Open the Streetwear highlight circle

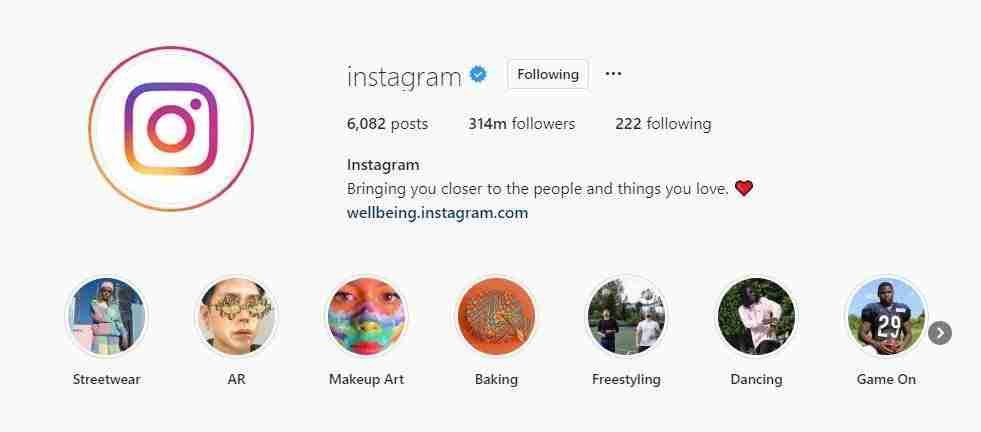coord(106,317)
